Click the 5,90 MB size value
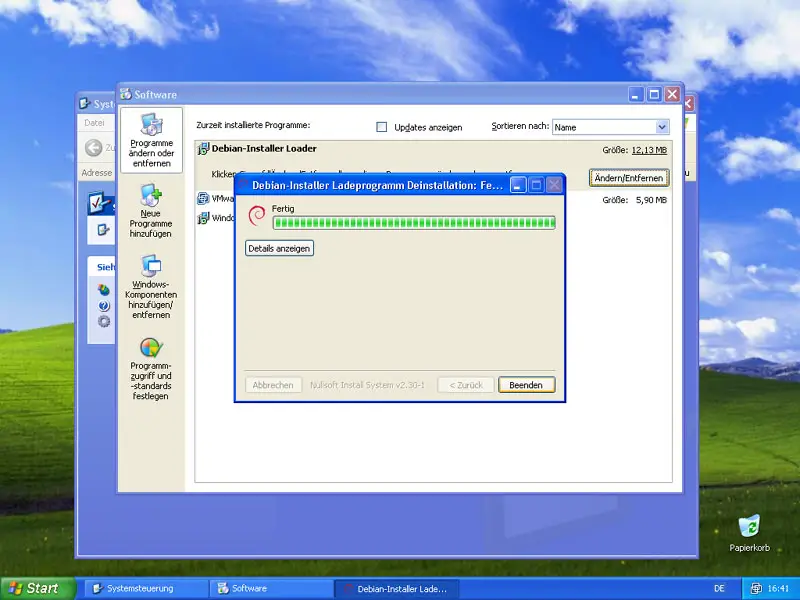Viewport: 800px width, 600px height. pos(651,200)
